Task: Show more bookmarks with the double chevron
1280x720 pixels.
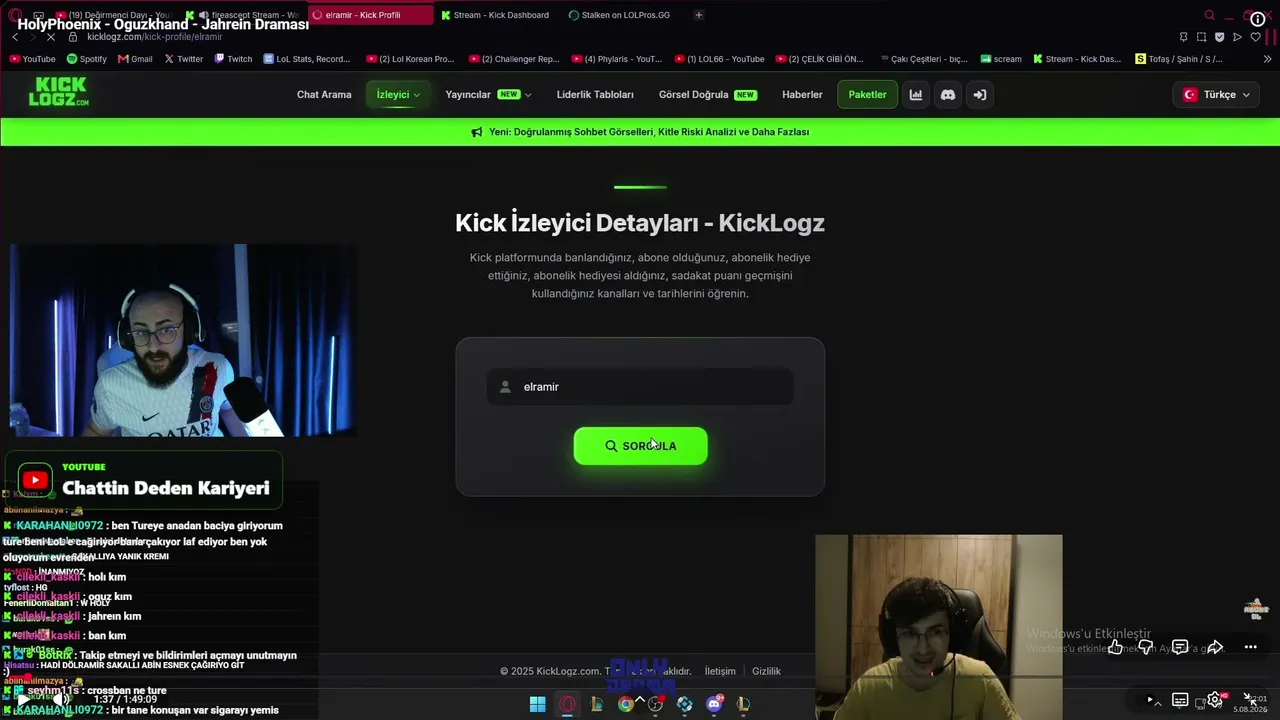Action: coord(1269,59)
